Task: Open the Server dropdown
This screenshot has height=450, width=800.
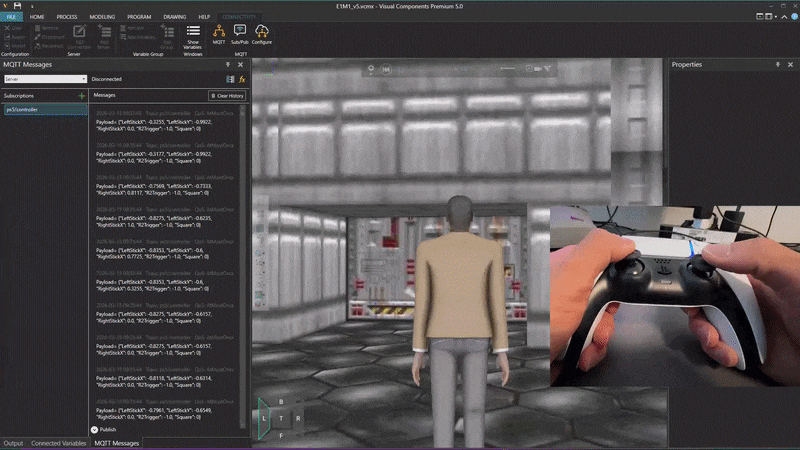Action: point(45,78)
